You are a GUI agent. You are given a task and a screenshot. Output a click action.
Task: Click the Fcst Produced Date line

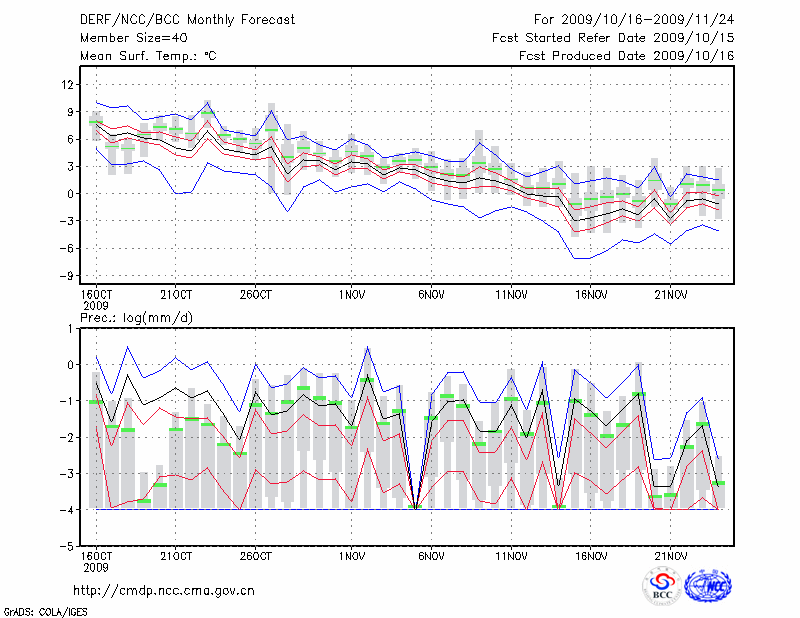(626, 56)
